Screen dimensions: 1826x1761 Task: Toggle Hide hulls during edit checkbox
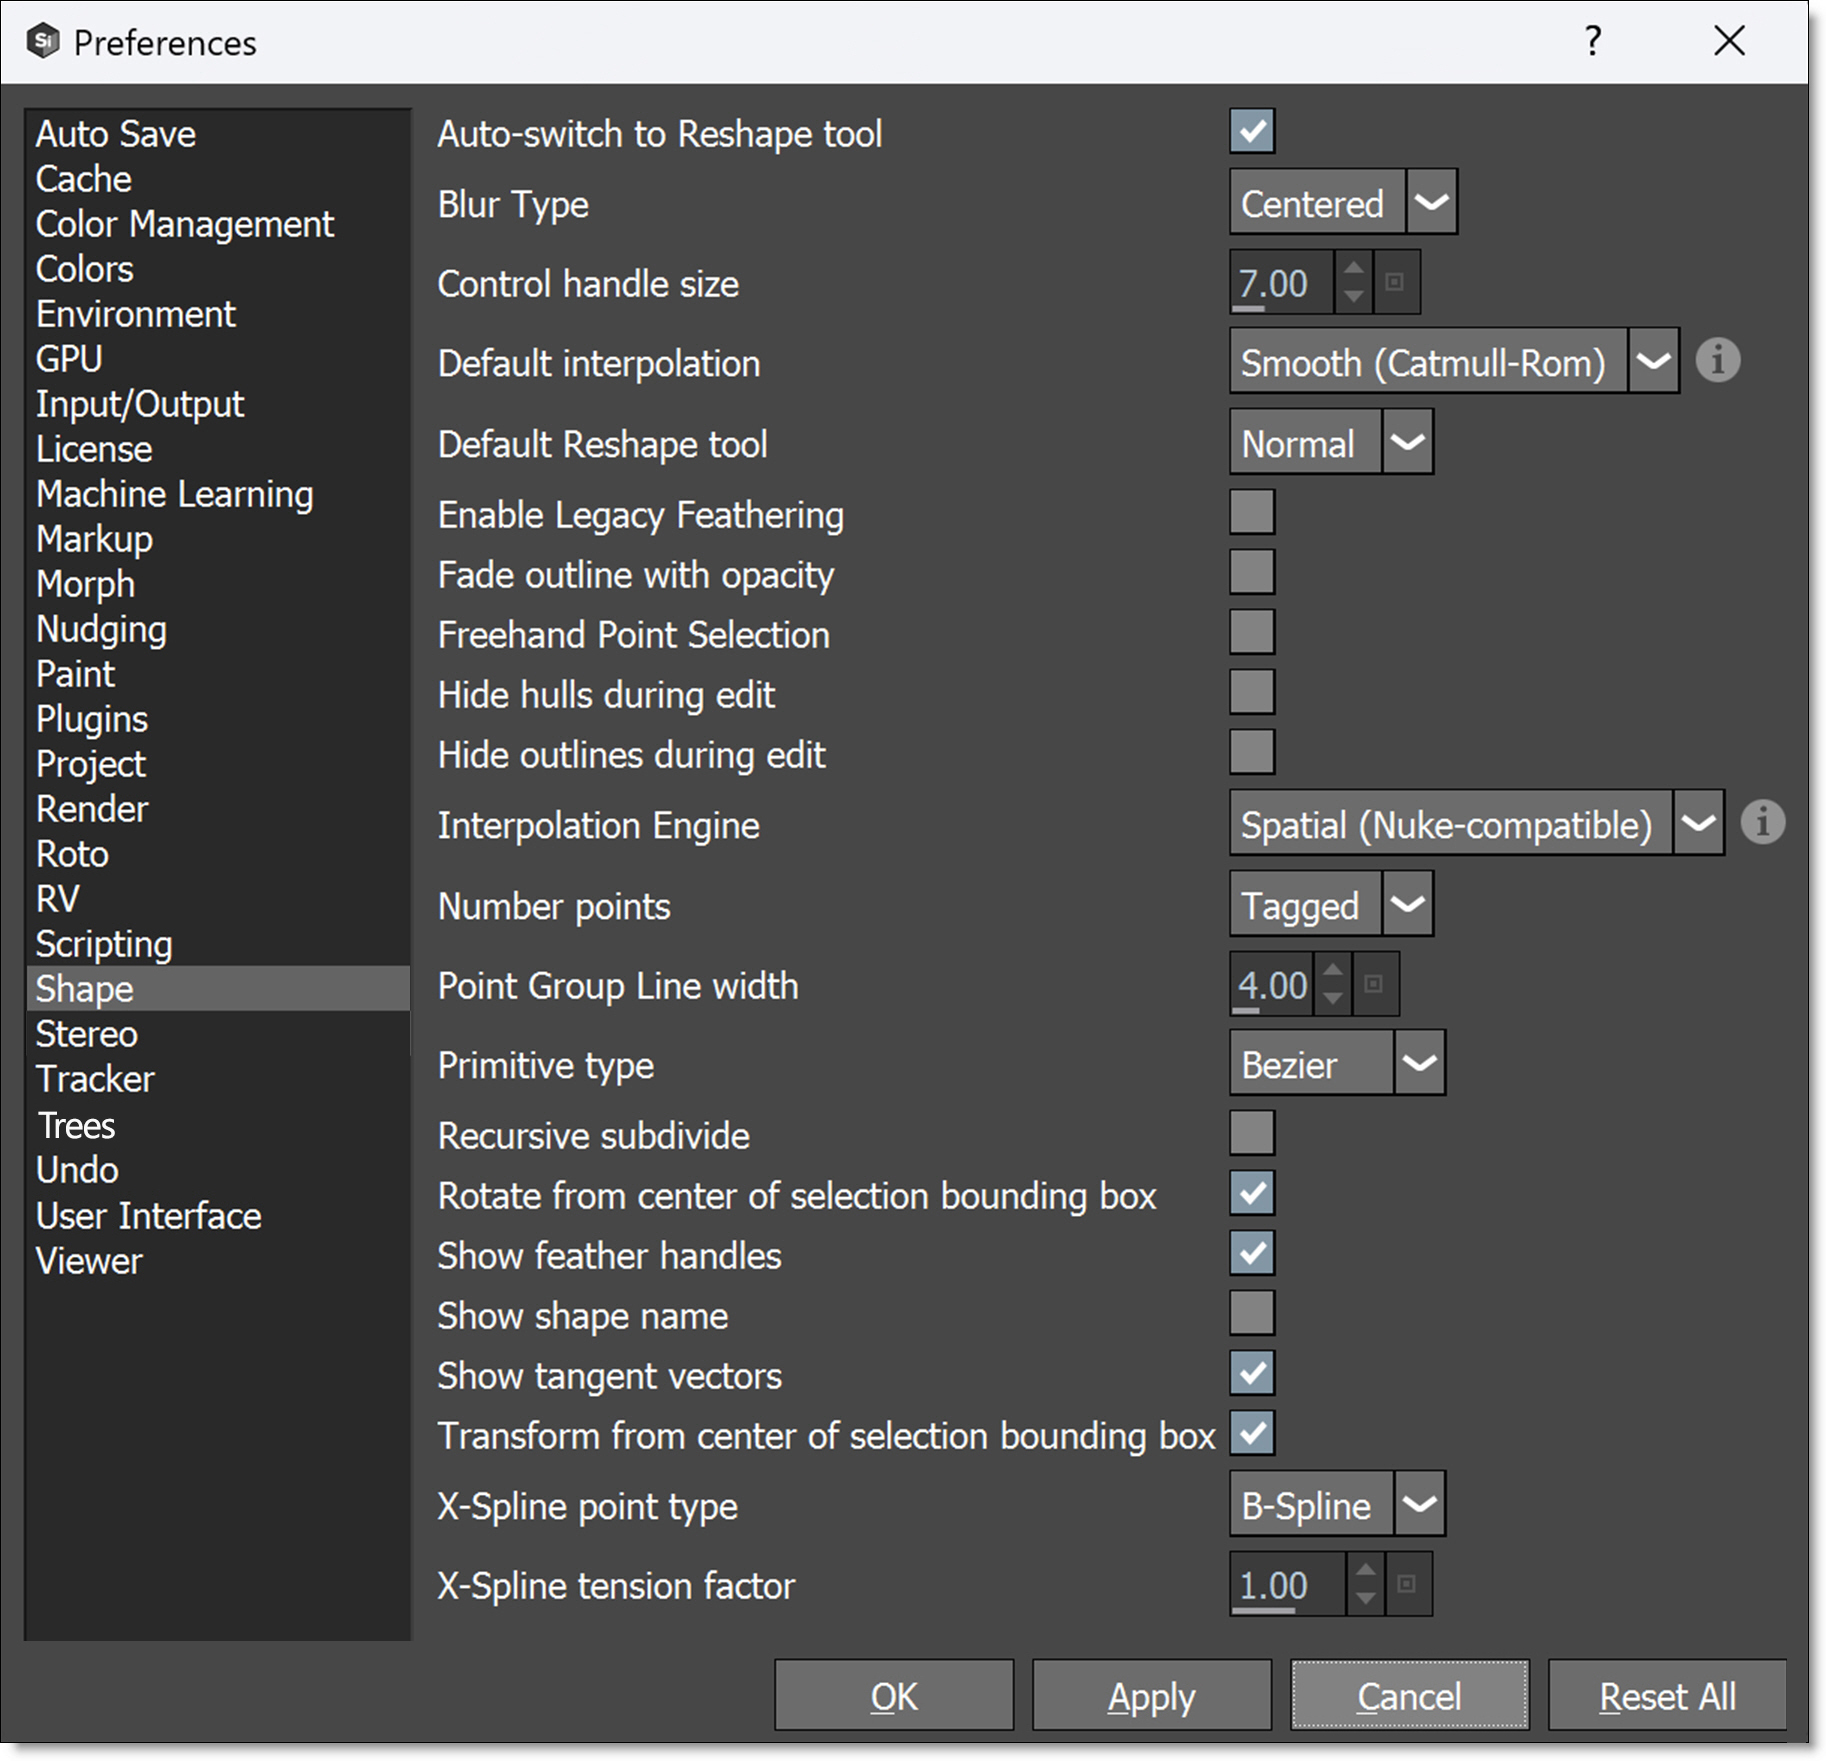click(x=1251, y=693)
